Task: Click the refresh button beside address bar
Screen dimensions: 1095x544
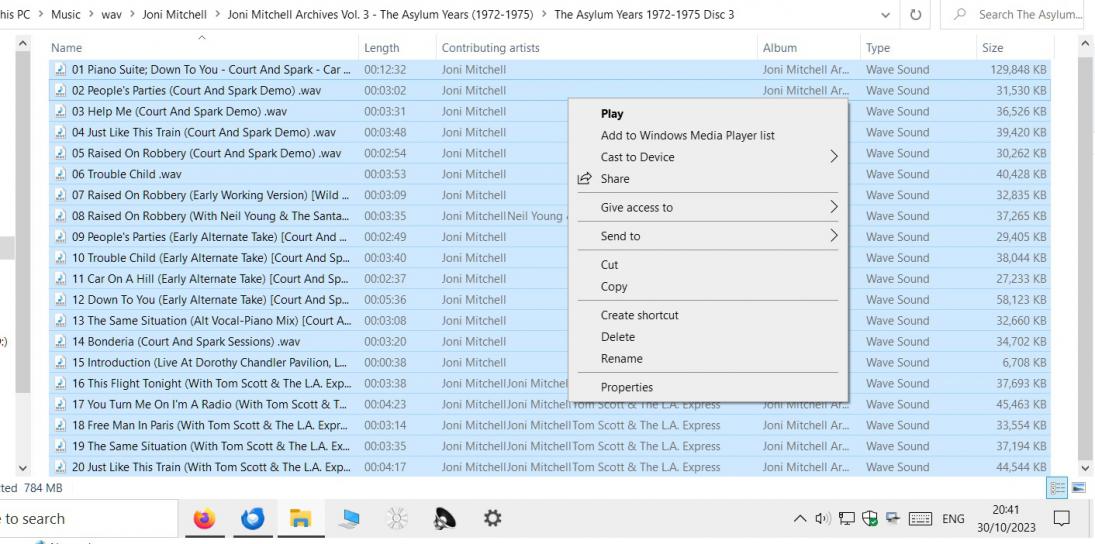Action: (916, 15)
